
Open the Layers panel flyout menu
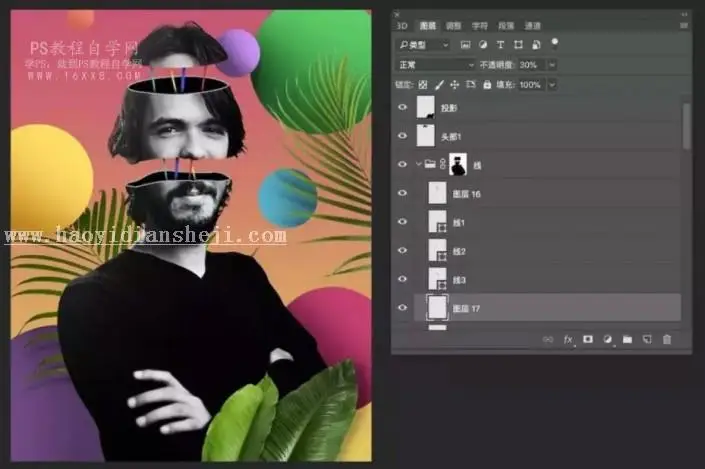(684, 26)
